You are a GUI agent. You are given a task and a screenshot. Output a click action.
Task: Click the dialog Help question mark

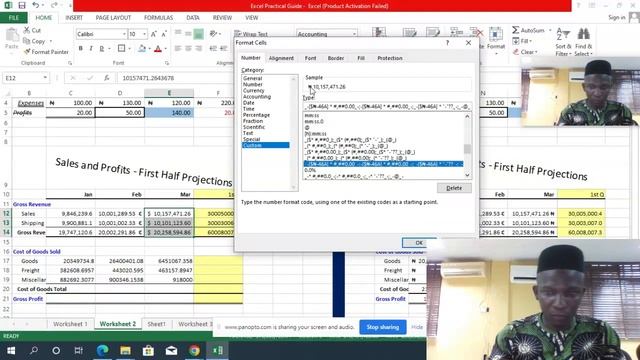coord(448,42)
